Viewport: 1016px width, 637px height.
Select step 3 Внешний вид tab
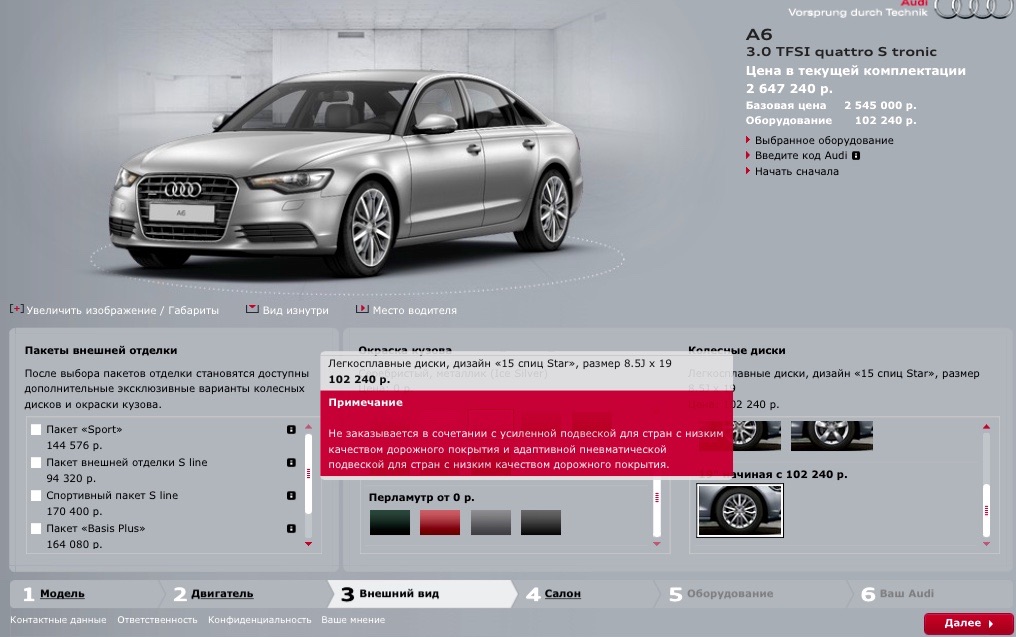(x=421, y=594)
